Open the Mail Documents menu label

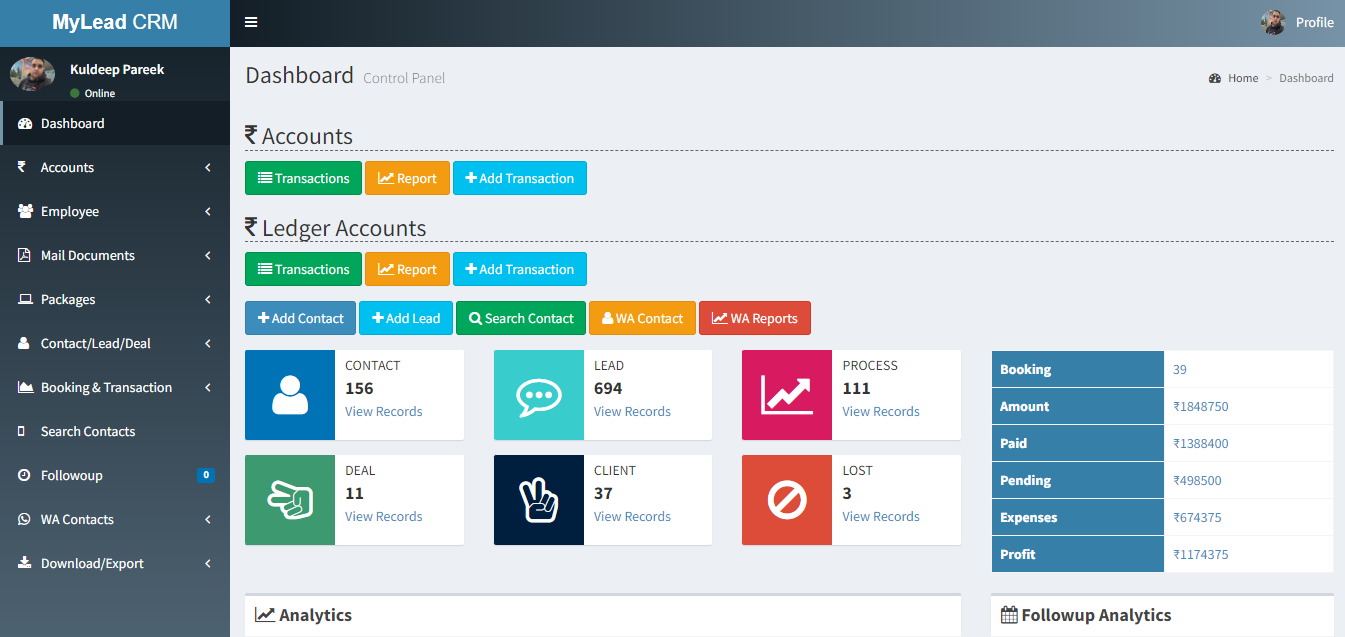coord(88,256)
